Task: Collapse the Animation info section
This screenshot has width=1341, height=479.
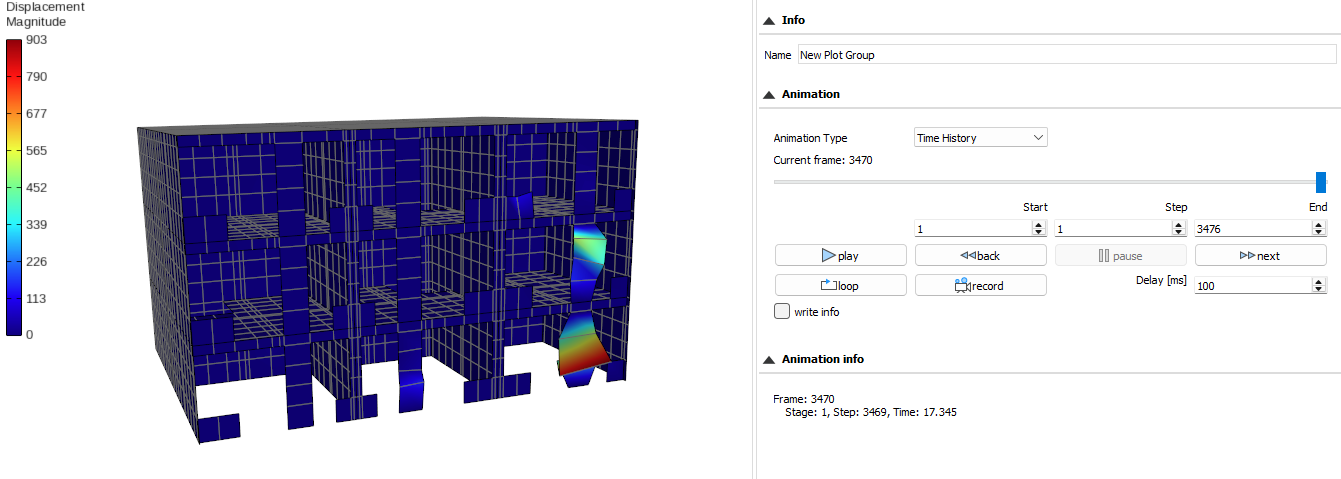Action: click(x=769, y=359)
